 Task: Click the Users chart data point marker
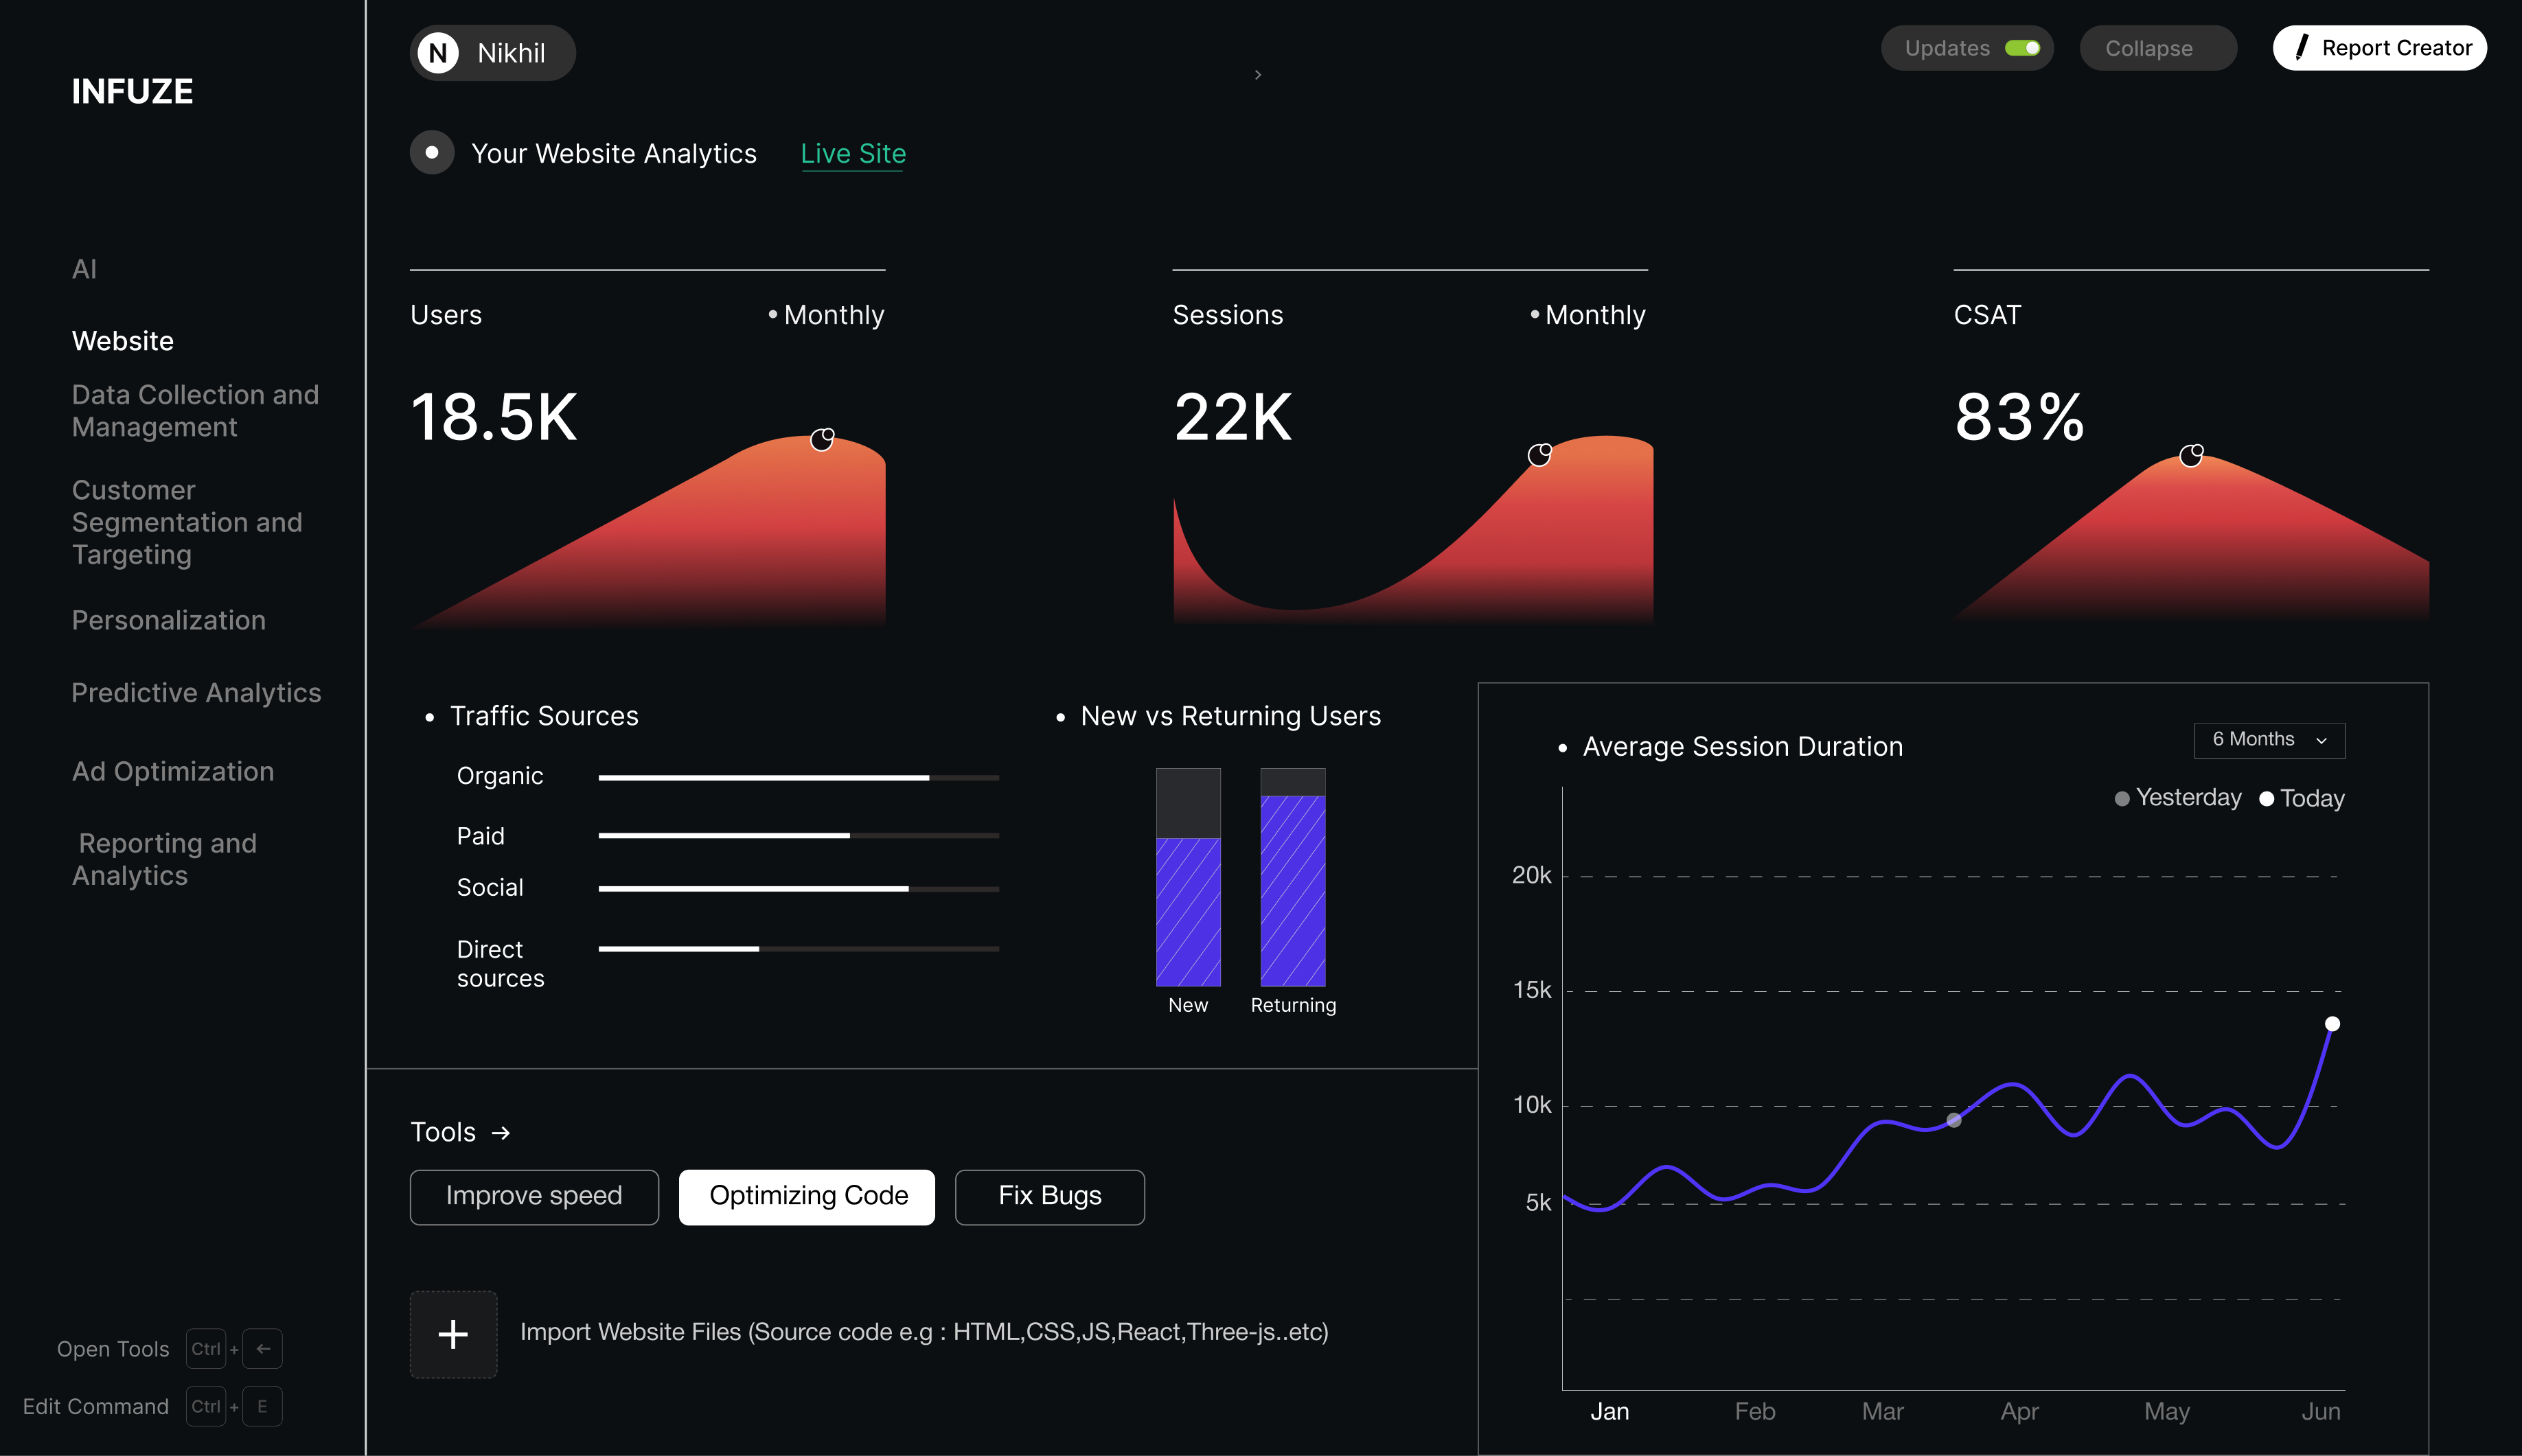point(822,440)
